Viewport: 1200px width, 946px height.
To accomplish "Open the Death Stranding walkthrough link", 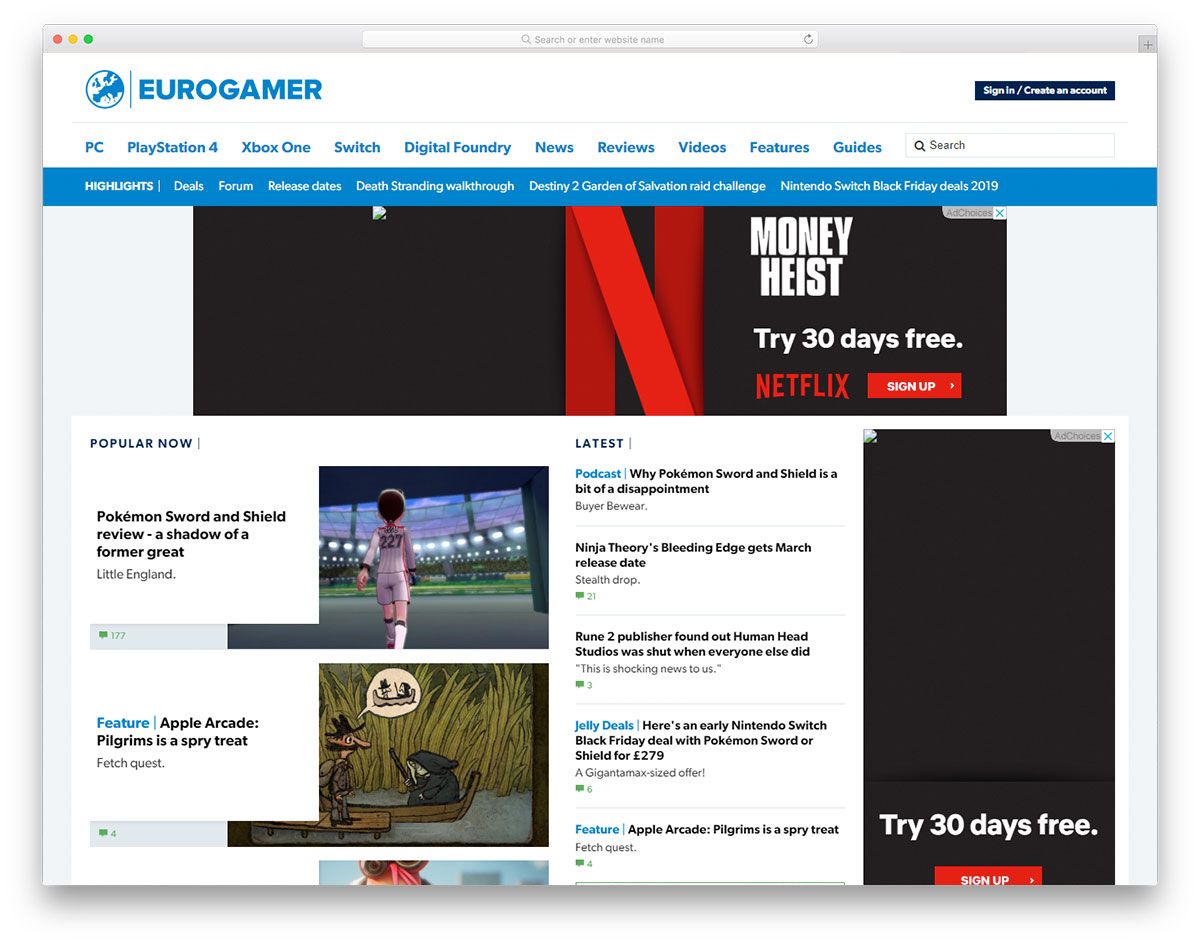I will pos(435,186).
